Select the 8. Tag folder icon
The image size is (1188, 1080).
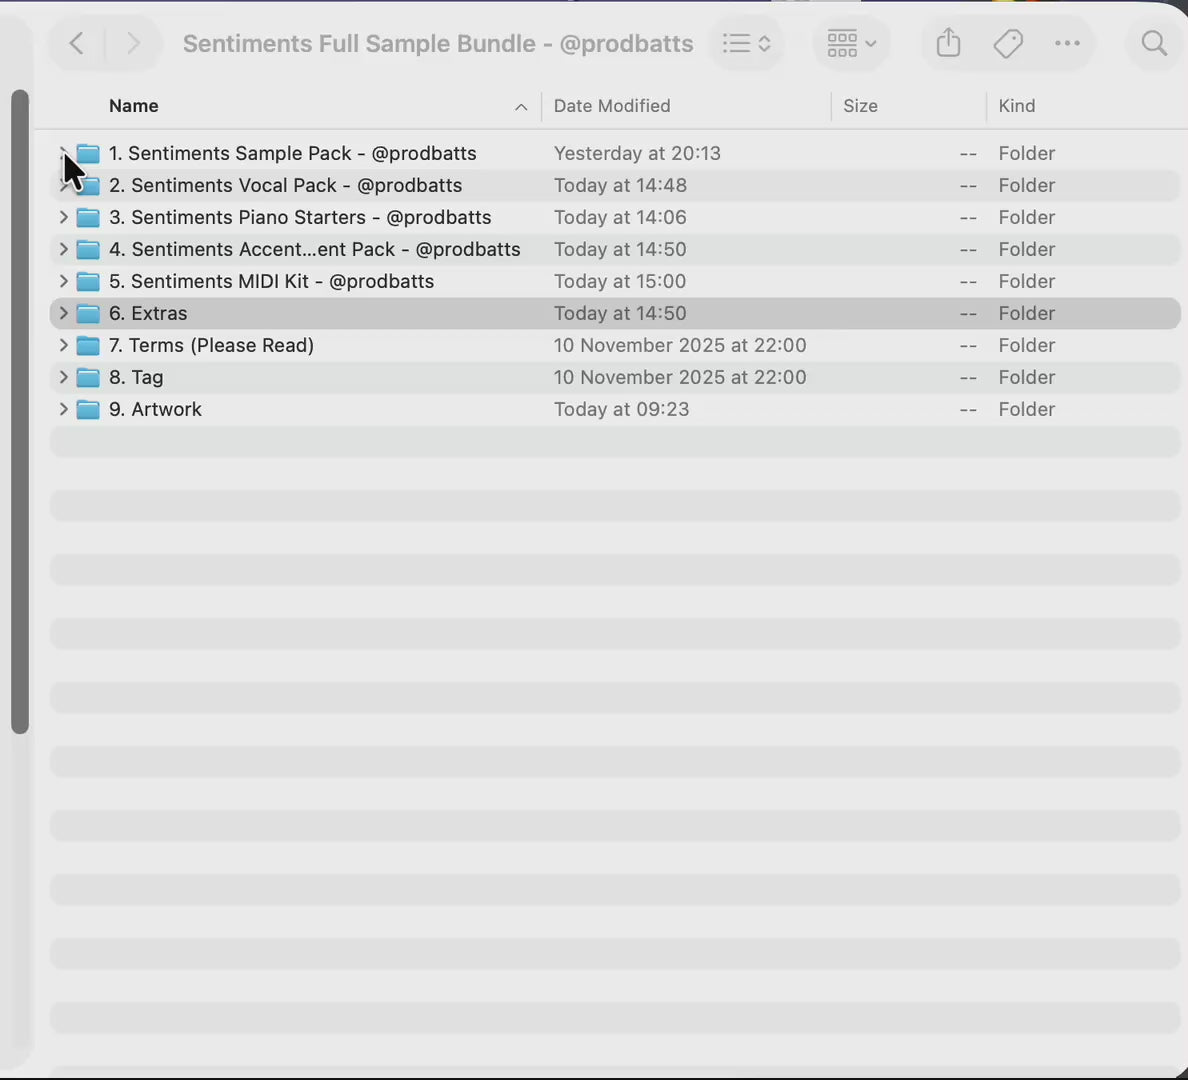click(88, 377)
